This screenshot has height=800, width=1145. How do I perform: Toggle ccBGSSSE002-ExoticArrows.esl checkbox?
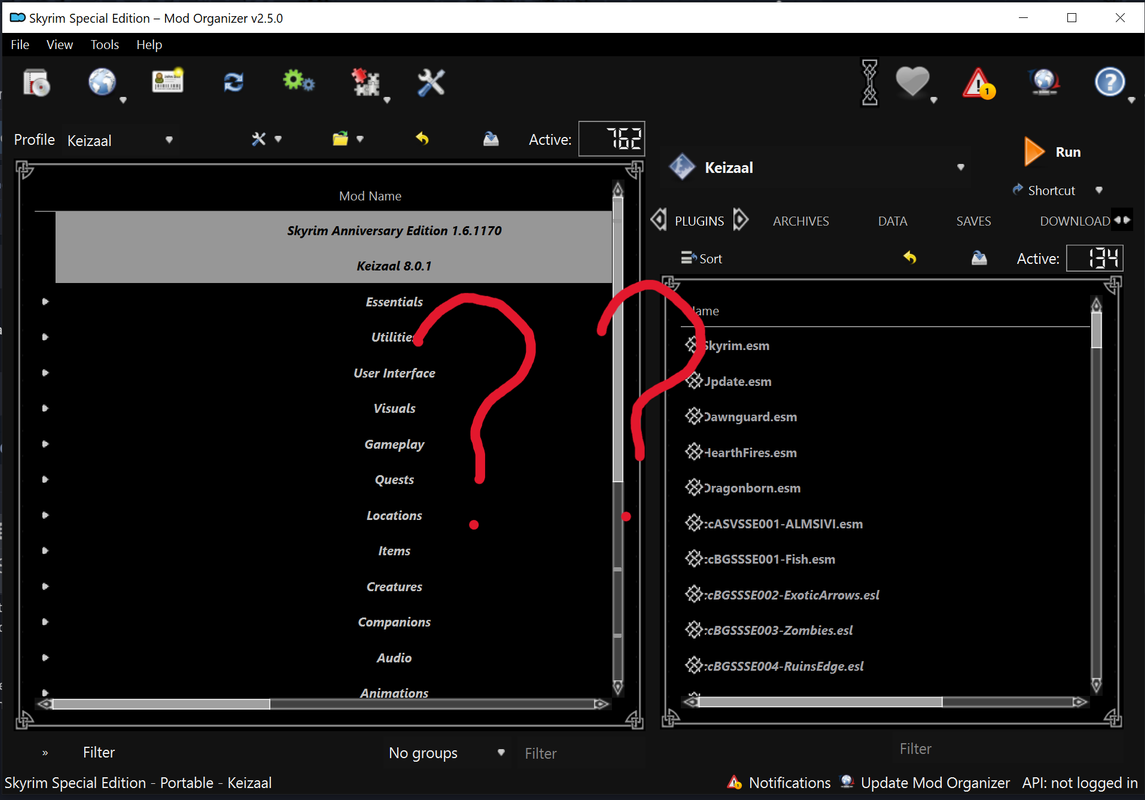point(694,595)
